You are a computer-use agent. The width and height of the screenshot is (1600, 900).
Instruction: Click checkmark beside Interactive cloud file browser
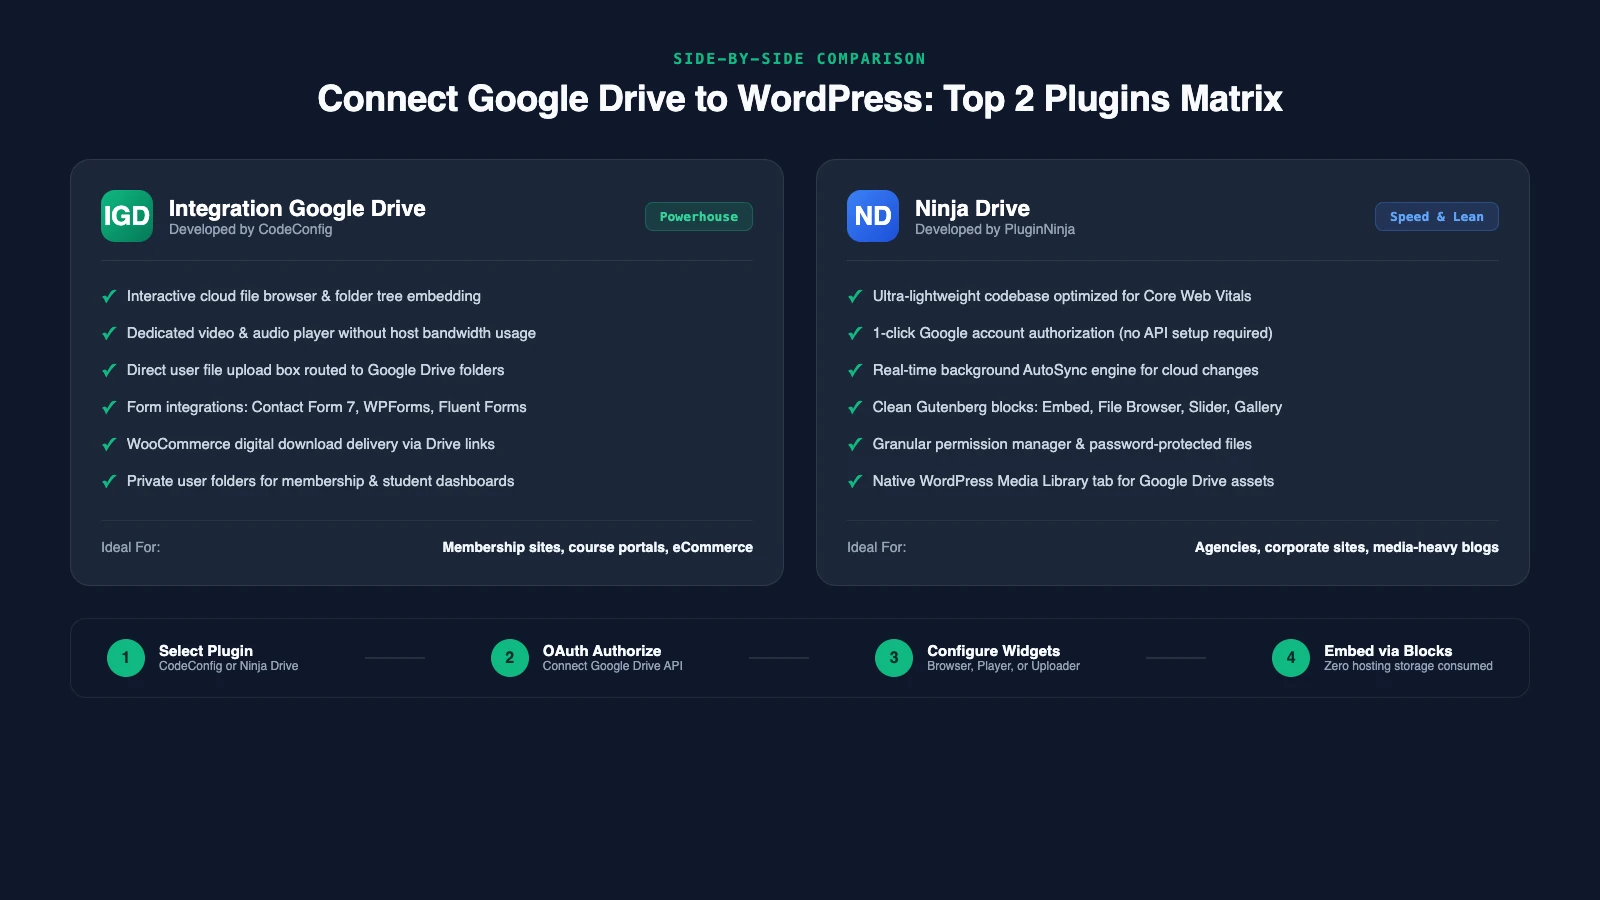(109, 296)
